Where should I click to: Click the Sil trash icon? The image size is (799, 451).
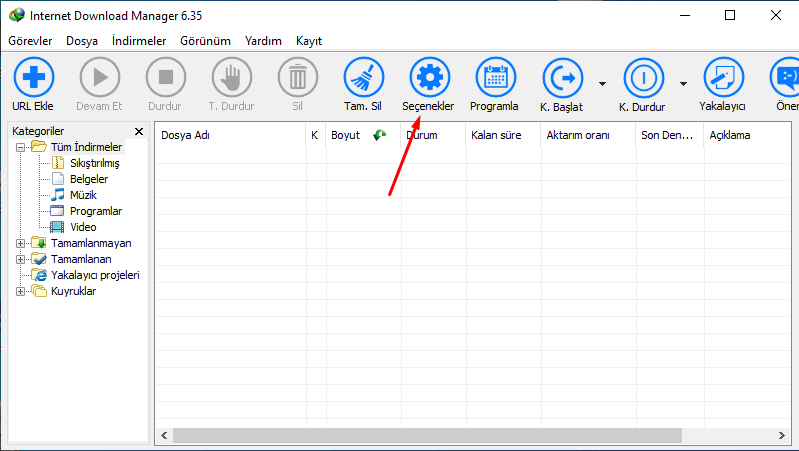coord(298,77)
